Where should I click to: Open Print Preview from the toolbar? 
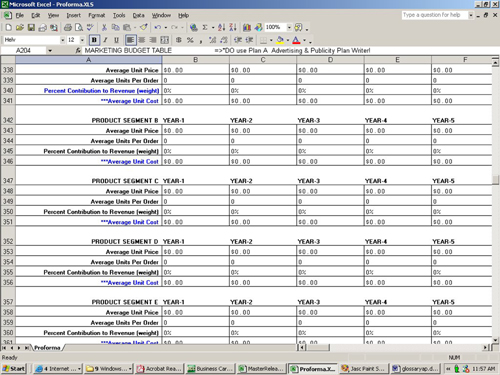point(79,28)
